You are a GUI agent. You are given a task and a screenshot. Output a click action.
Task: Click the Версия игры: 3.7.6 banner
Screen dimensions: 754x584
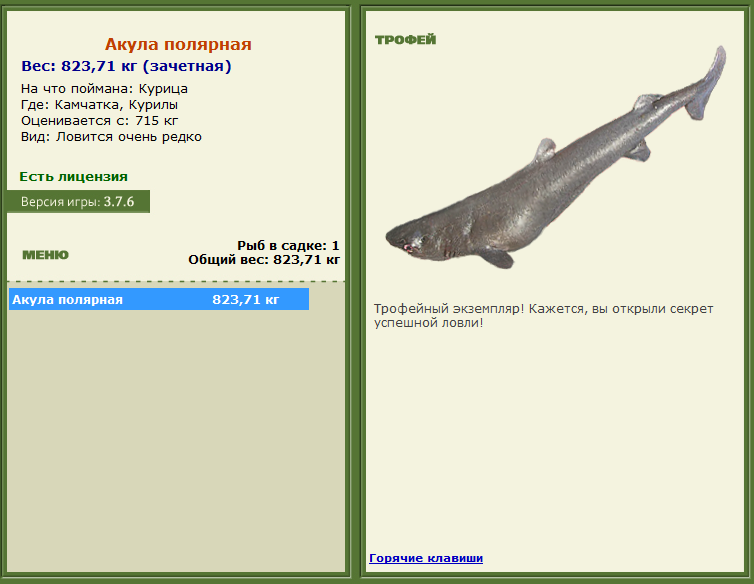78,202
